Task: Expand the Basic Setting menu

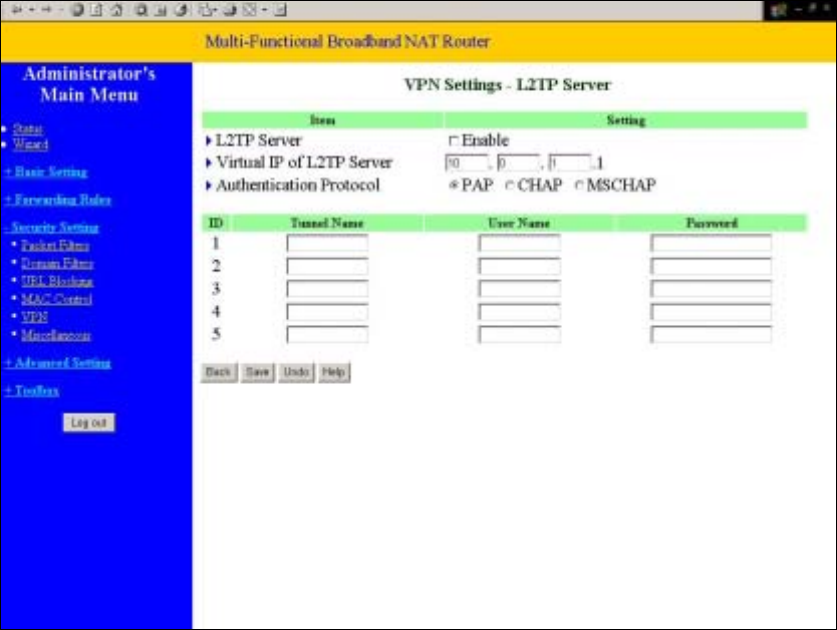Action: (46, 172)
